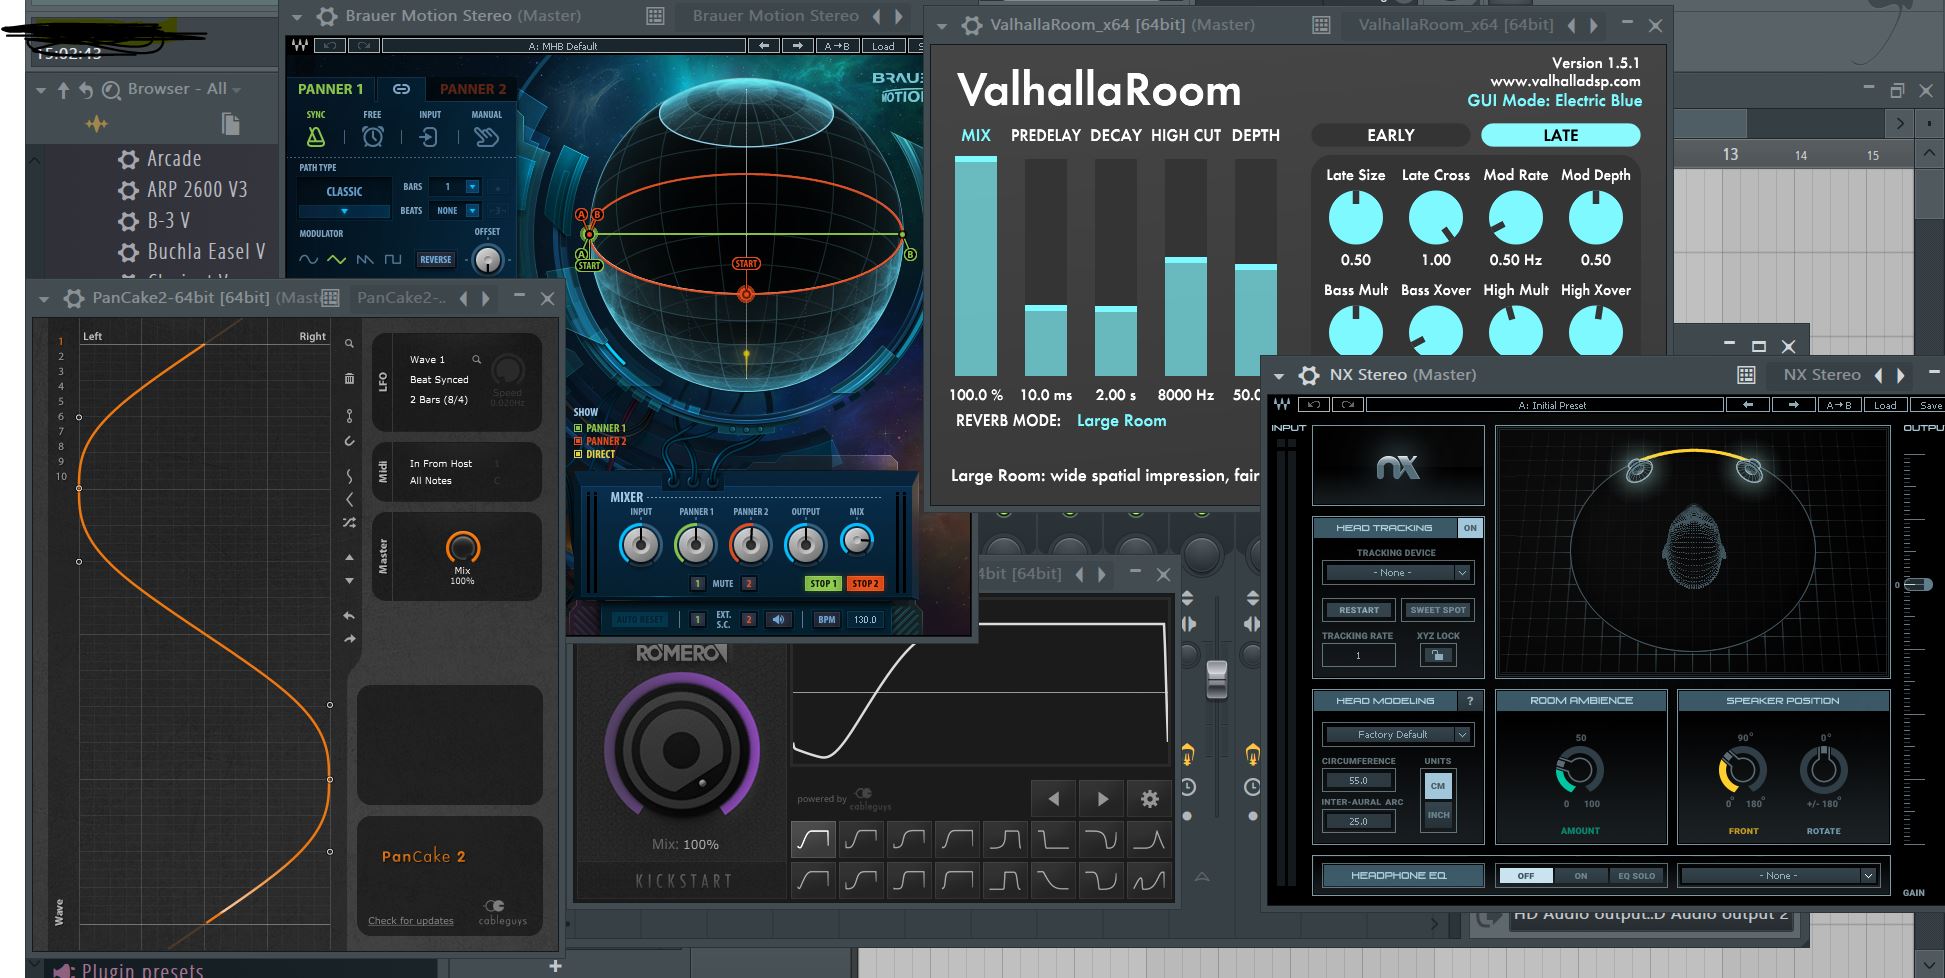Select the Sync metronome mode in Brauer Motion

click(316, 136)
